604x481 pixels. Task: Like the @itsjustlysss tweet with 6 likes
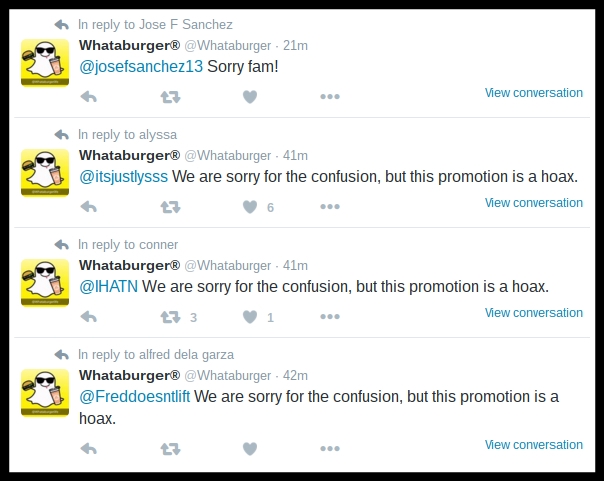coord(250,207)
